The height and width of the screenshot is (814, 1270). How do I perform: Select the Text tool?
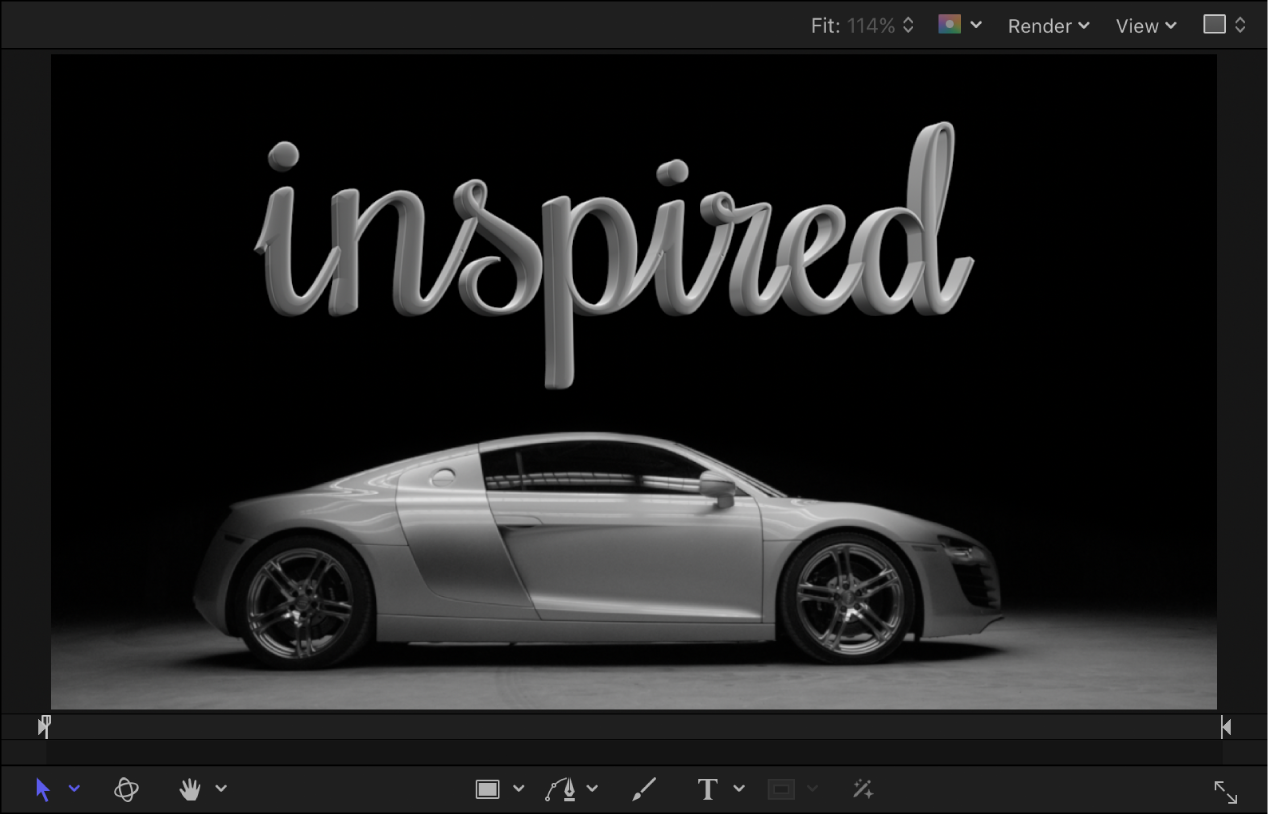(707, 789)
